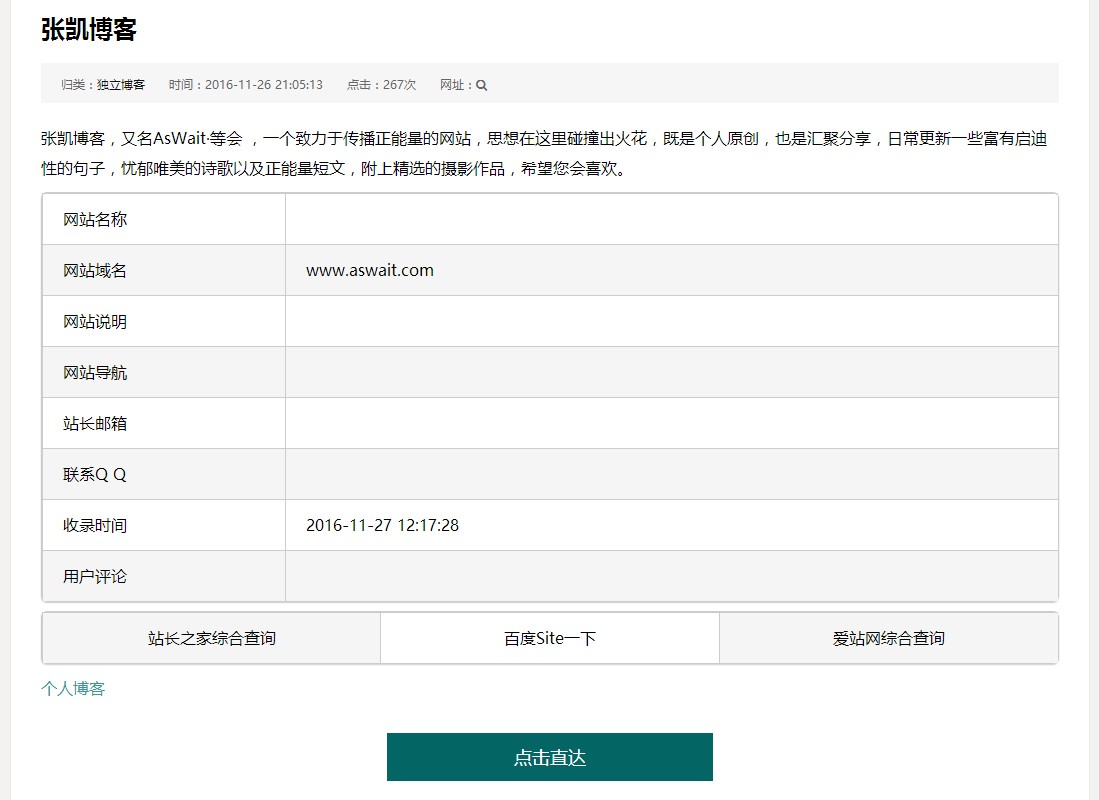Open the 爱站网综合查询 lookup
Viewport: 1099px width, 800px height.
coord(888,638)
